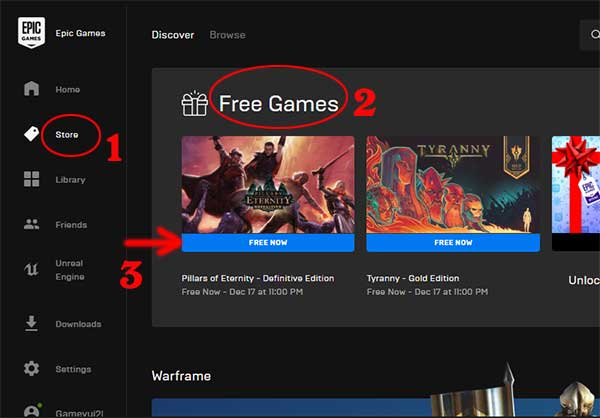Screen dimensions: 600x418
Task: Click the Epic Games title text
Action: click(x=80, y=33)
